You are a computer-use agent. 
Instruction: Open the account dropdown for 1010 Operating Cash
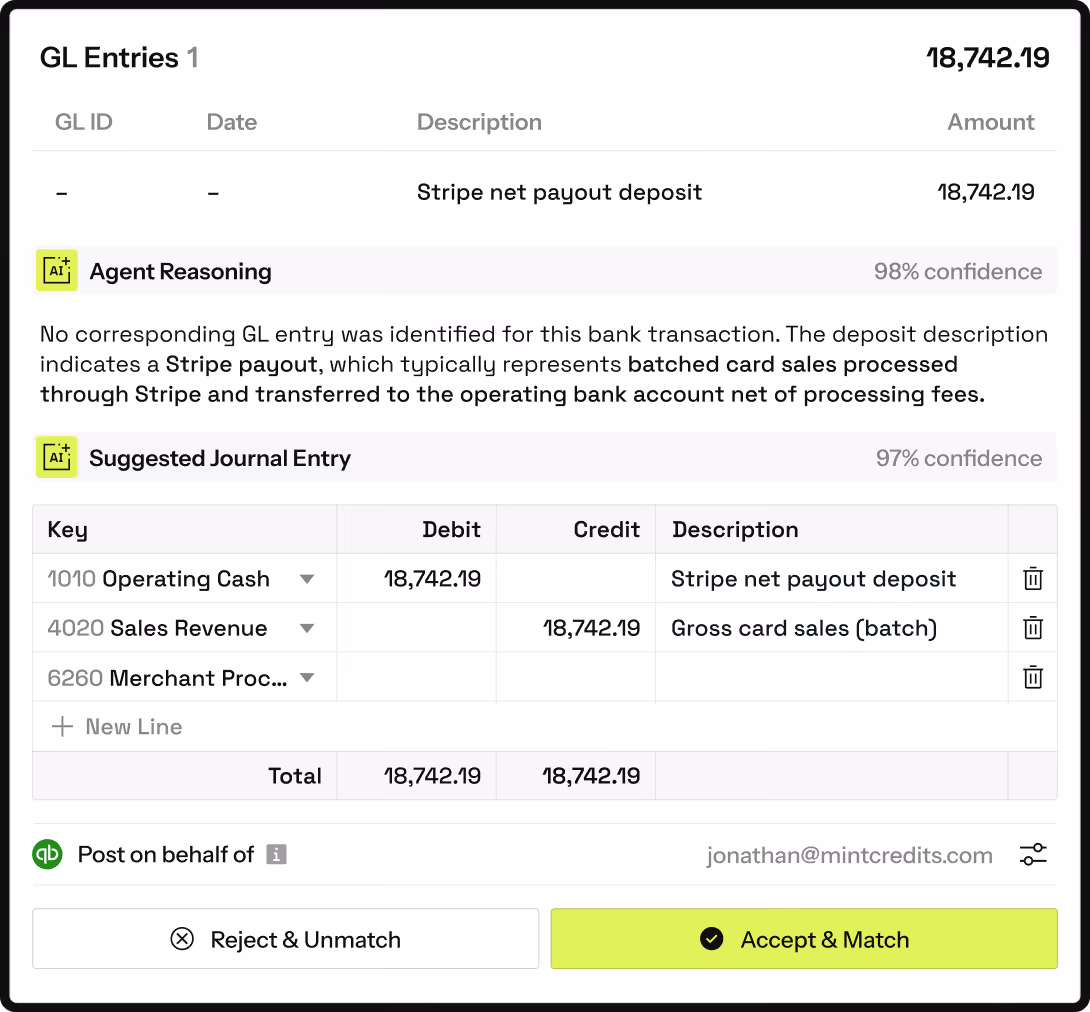[x=308, y=578]
